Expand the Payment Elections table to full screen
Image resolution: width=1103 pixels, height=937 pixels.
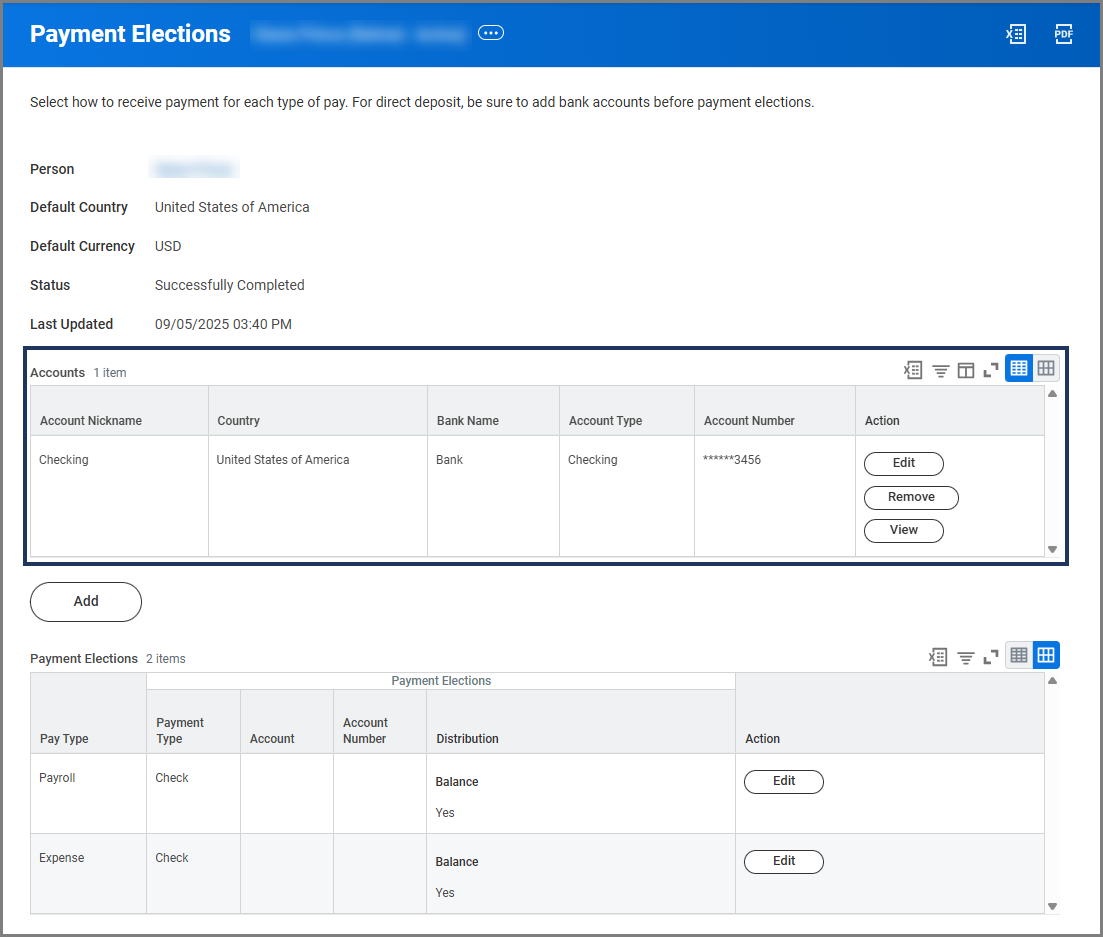click(991, 657)
